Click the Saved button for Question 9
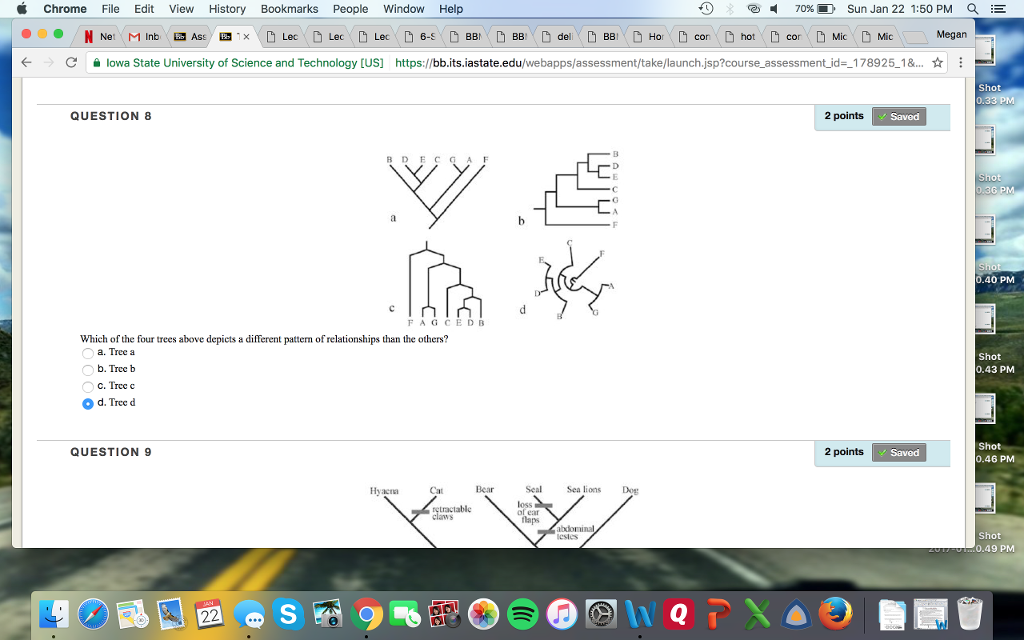 (x=898, y=452)
